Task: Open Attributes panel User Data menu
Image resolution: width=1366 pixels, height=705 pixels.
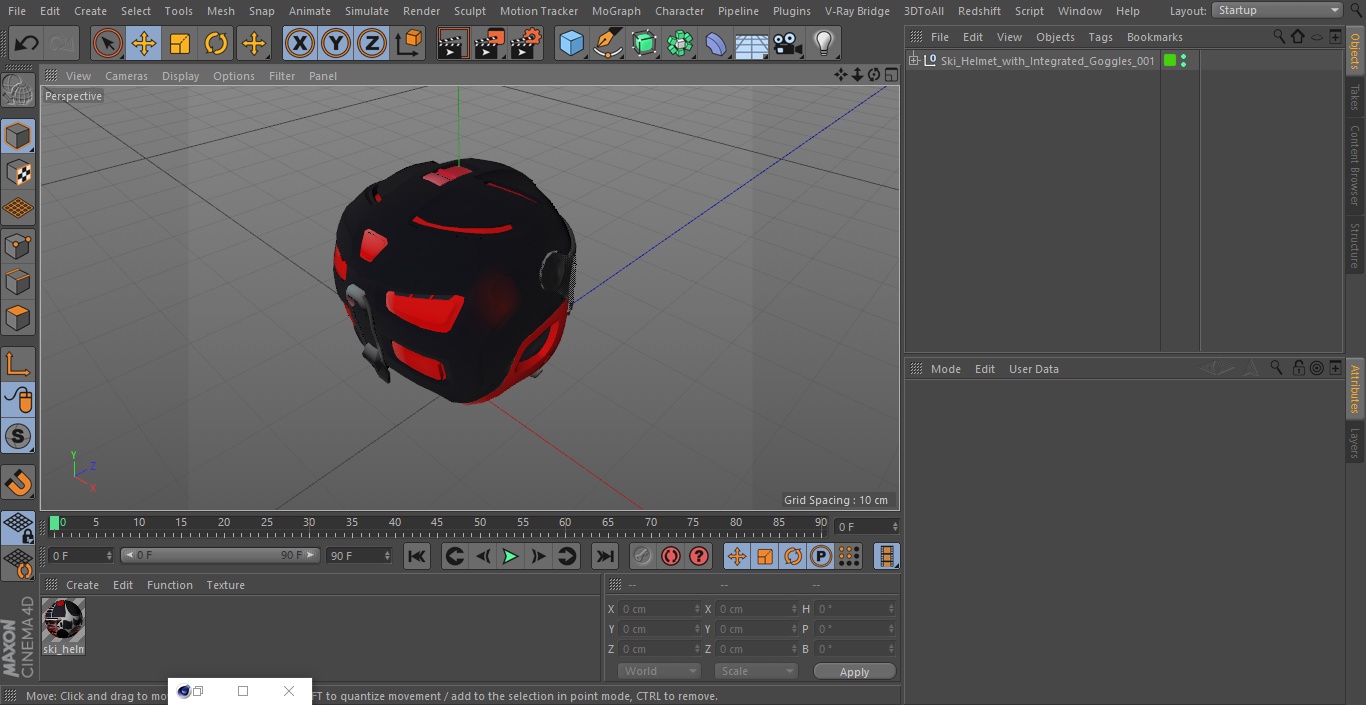Action: (x=1033, y=369)
